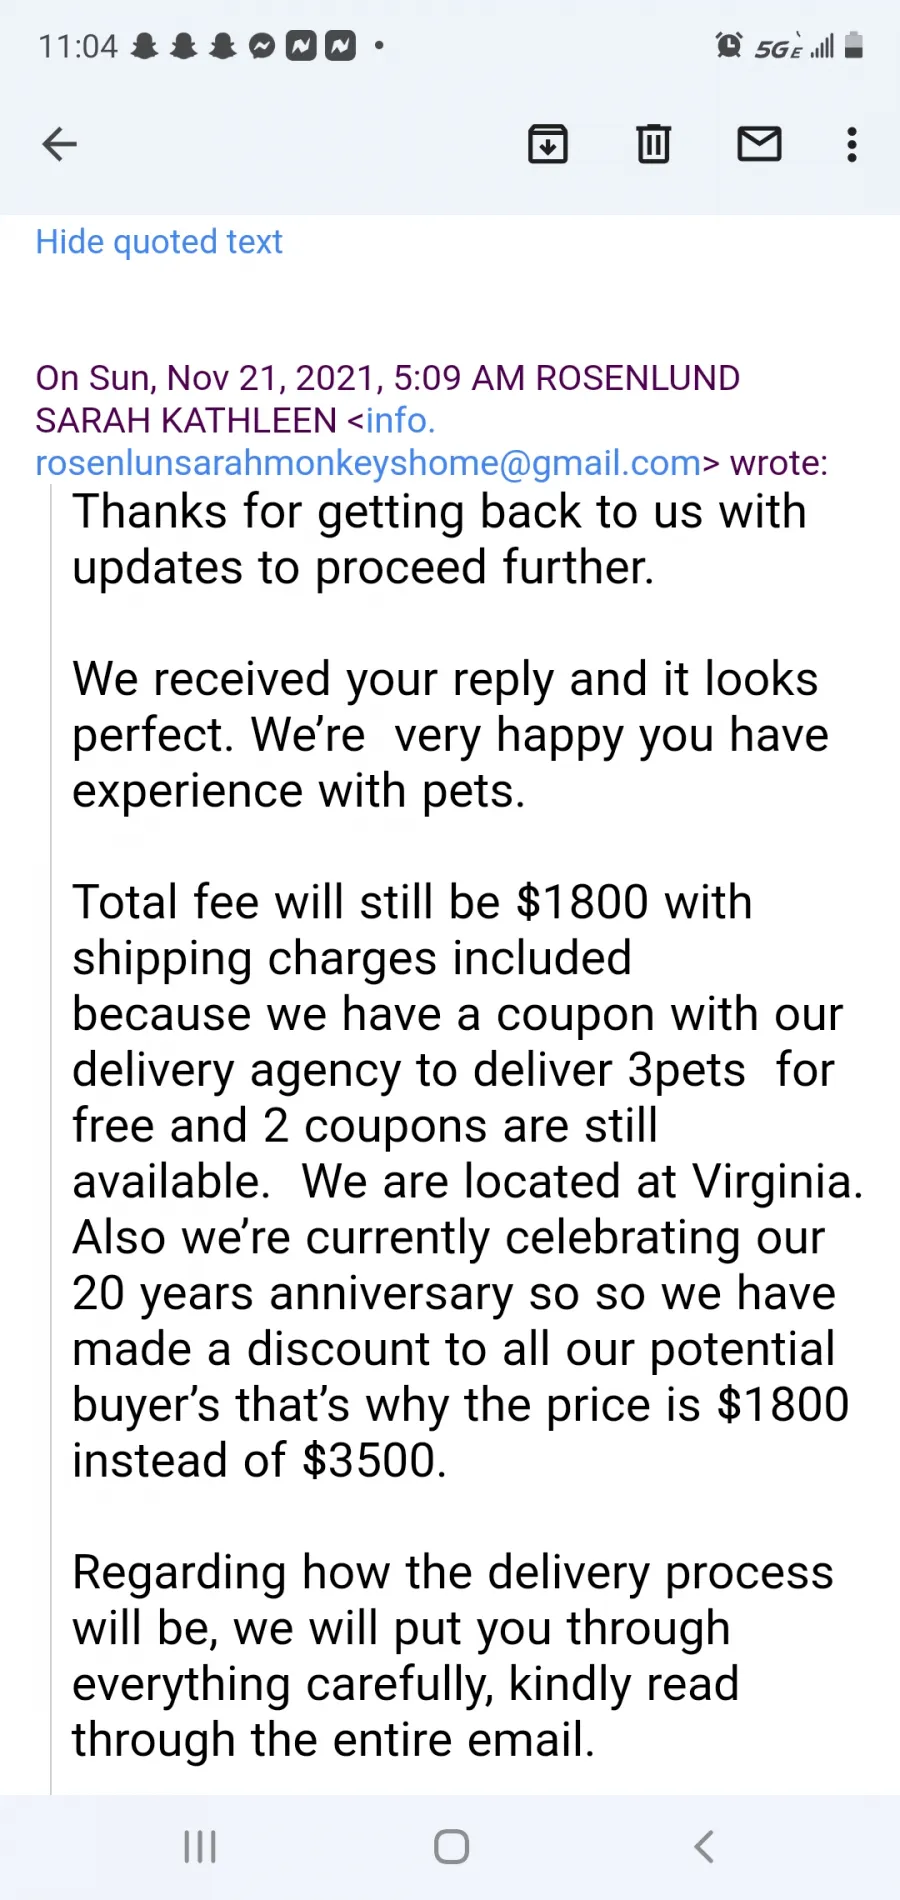Image resolution: width=900 pixels, height=1900 pixels.
Task: Tap the Android home button
Action: pos(452,1847)
